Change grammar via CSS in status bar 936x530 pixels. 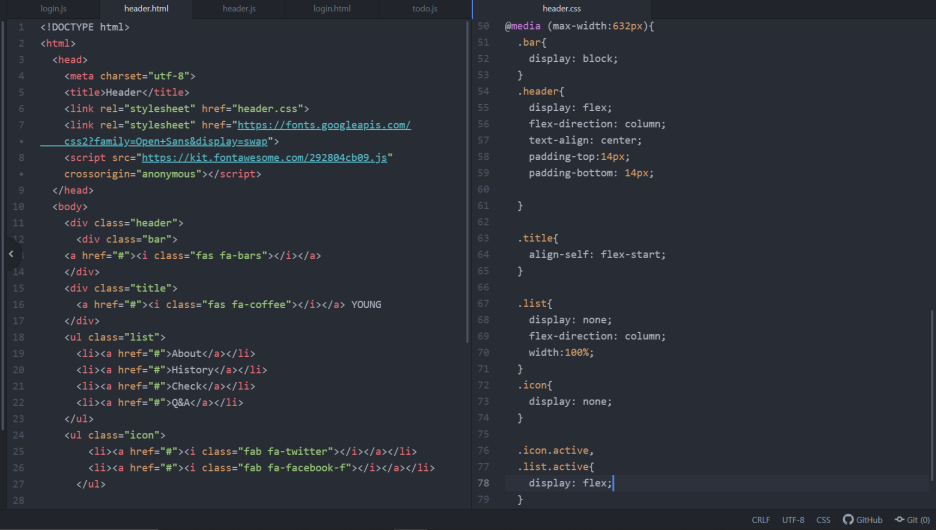click(823, 520)
